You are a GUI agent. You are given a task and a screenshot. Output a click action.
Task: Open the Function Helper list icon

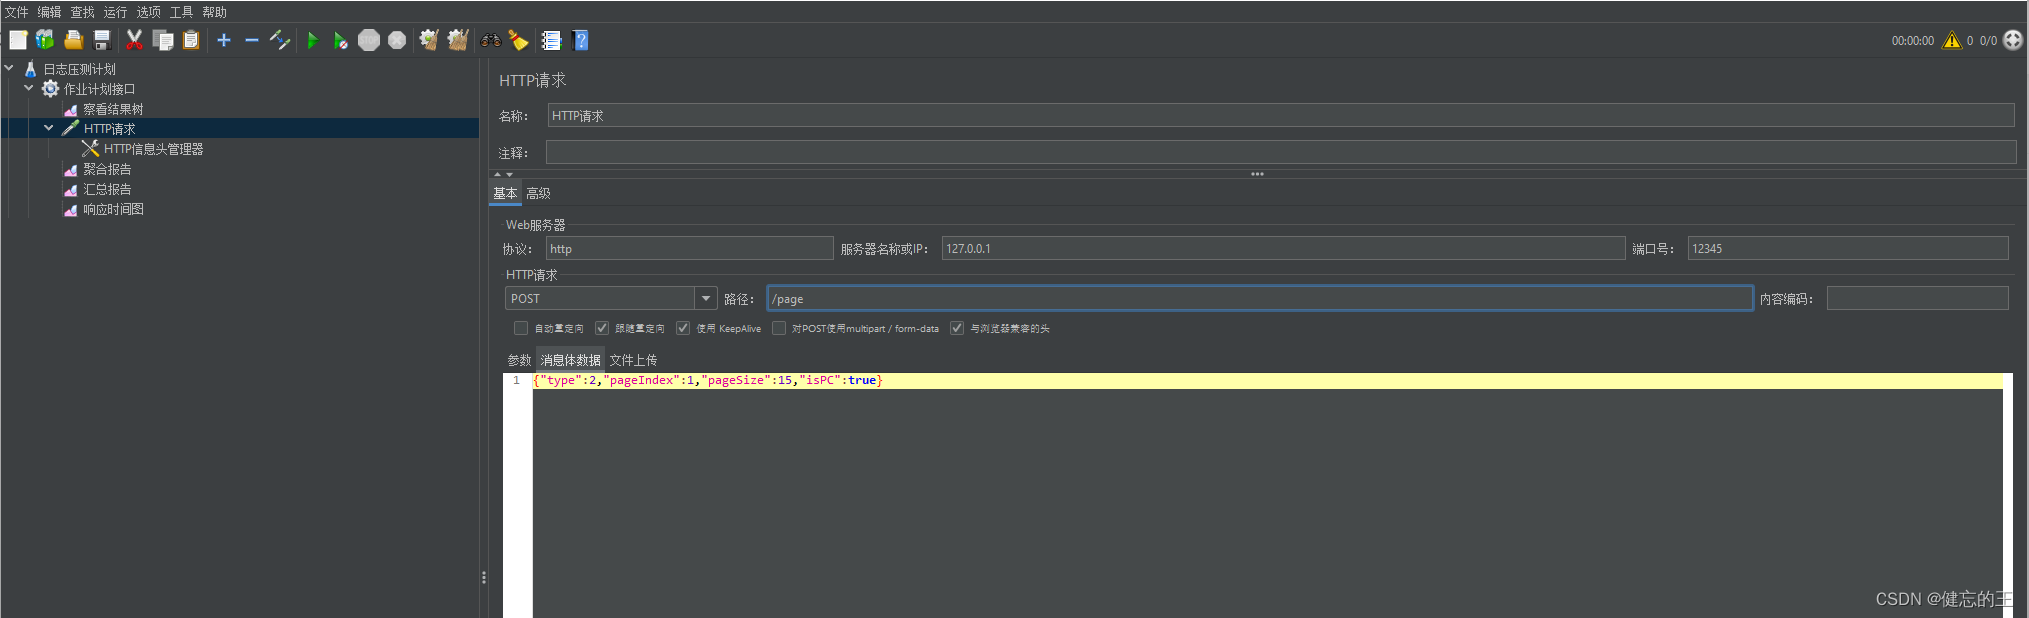551,40
